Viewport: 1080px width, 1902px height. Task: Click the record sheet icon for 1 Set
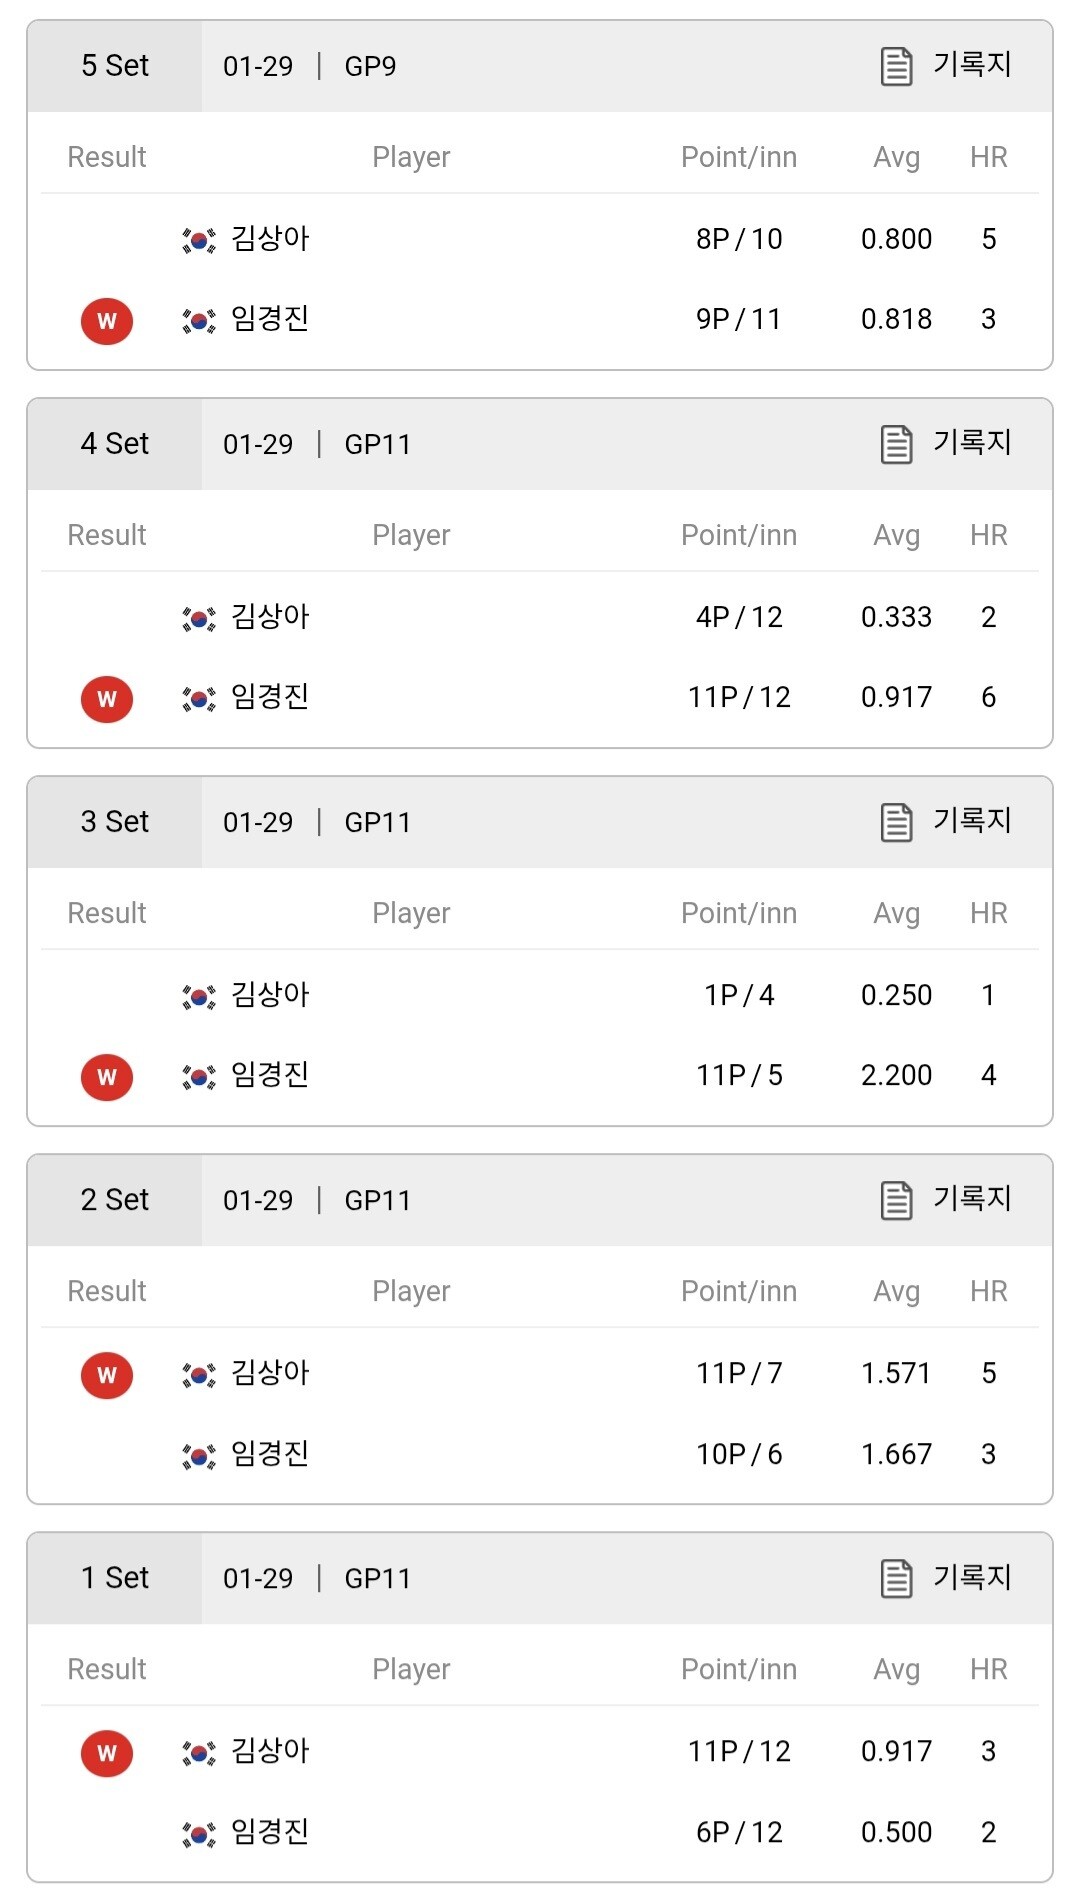(896, 1578)
